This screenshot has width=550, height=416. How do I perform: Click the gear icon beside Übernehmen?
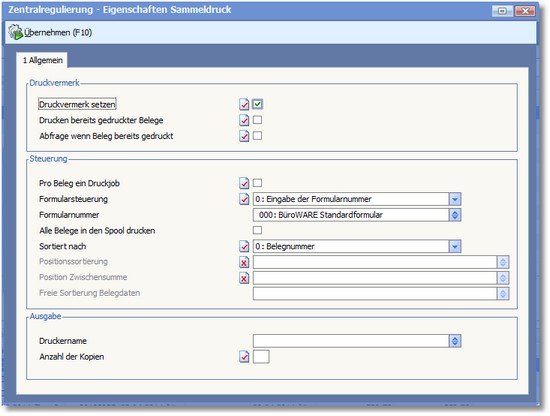coord(15,32)
